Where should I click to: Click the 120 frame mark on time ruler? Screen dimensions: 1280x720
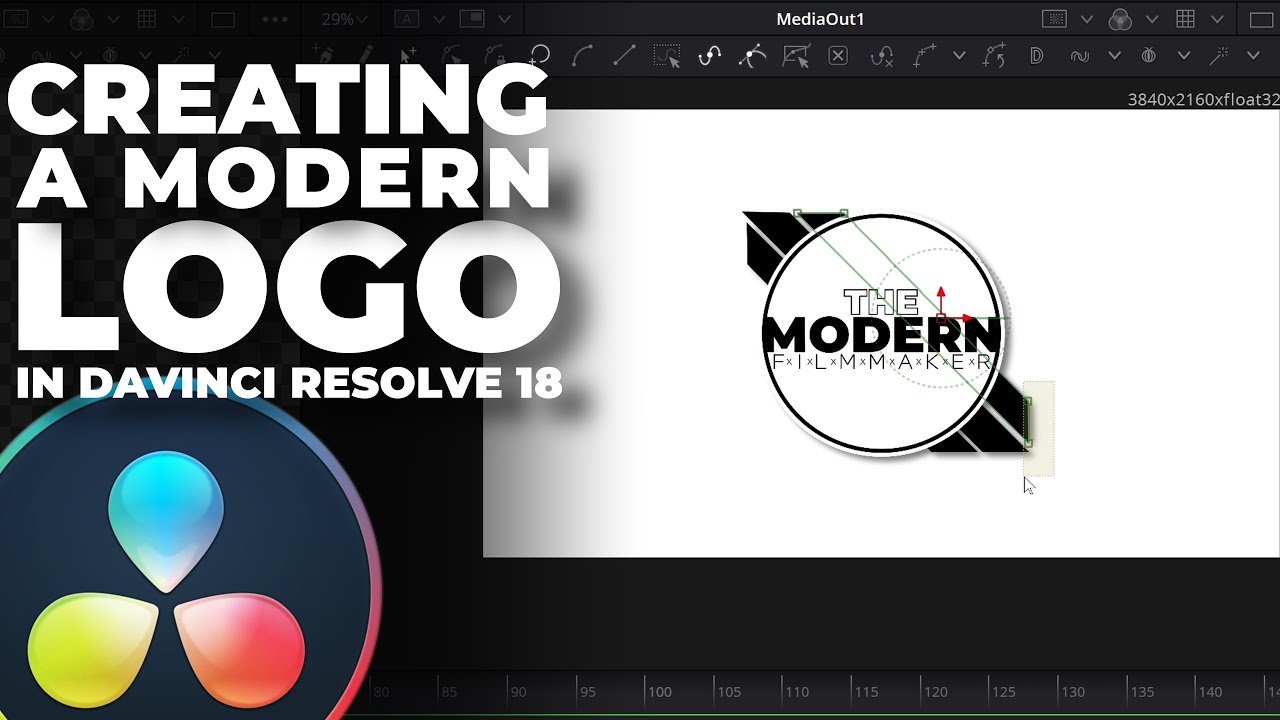[935, 691]
